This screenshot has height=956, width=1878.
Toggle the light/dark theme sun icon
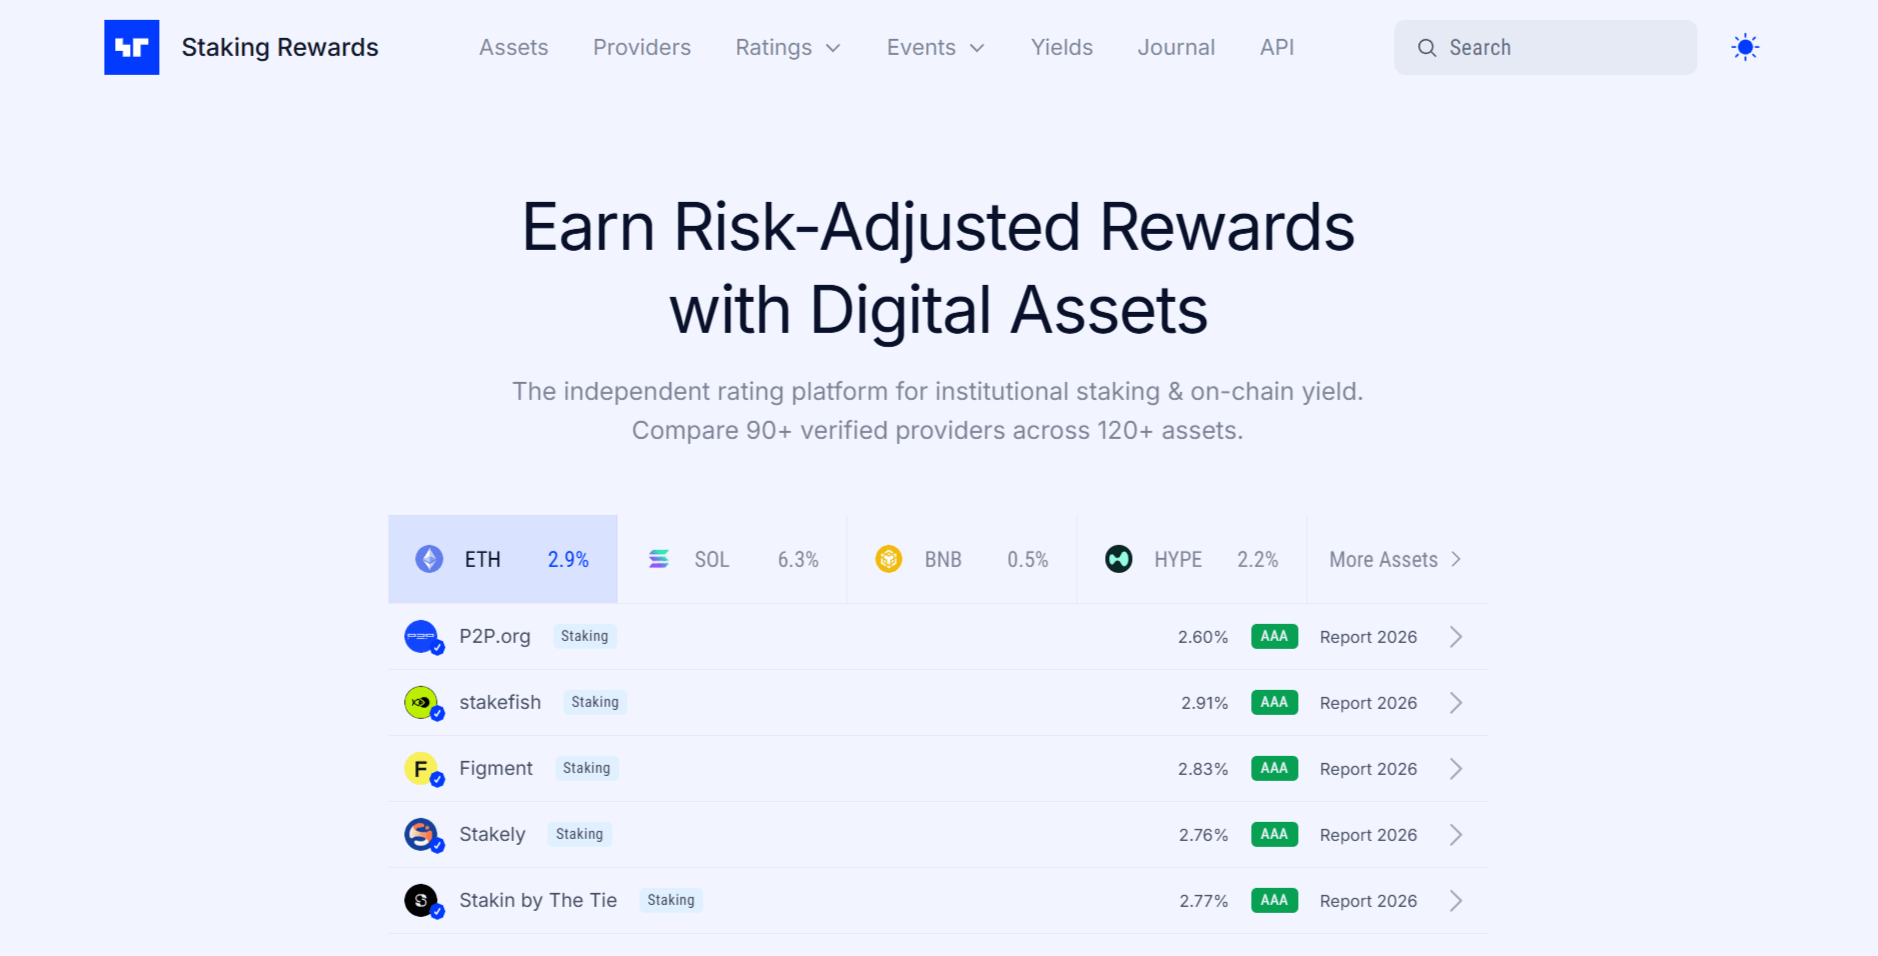pos(1744,47)
